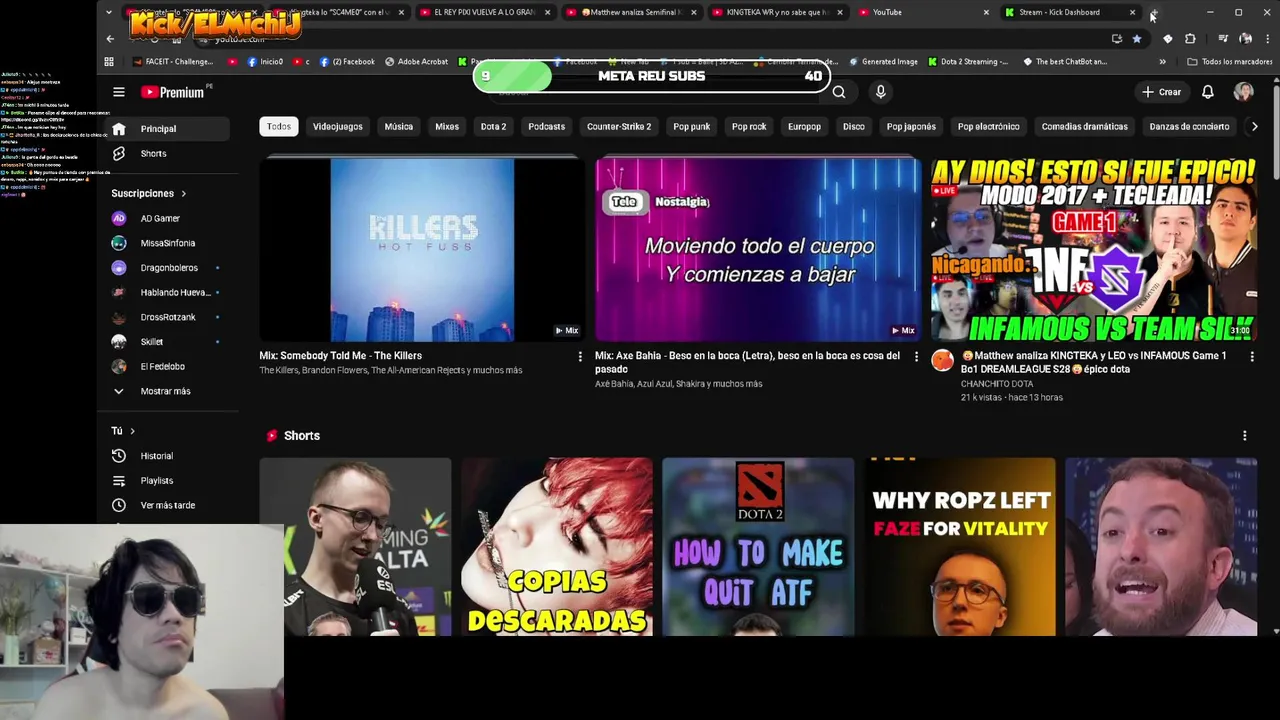The height and width of the screenshot is (720, 1280).
Task: Select the Comedias dramáticas chip
Action: [x=1085, y=127]
